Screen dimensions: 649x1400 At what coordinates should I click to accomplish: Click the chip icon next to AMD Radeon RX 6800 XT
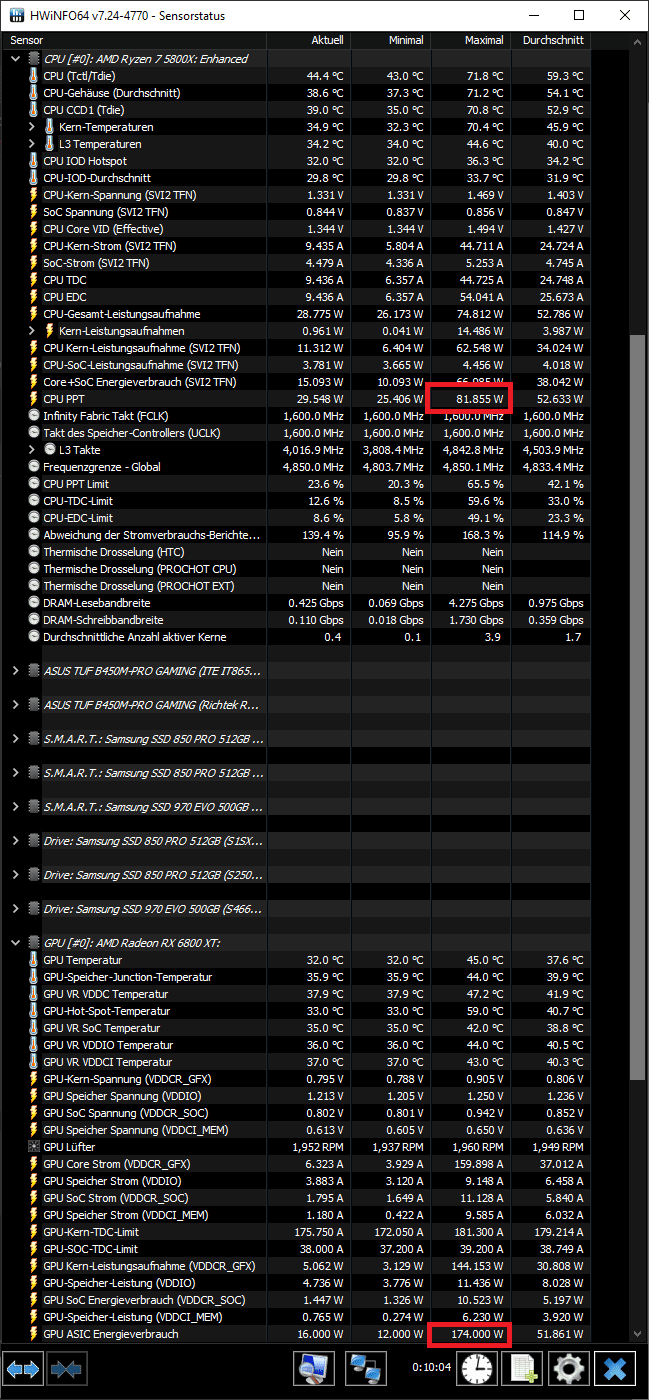tap(34, 943)
